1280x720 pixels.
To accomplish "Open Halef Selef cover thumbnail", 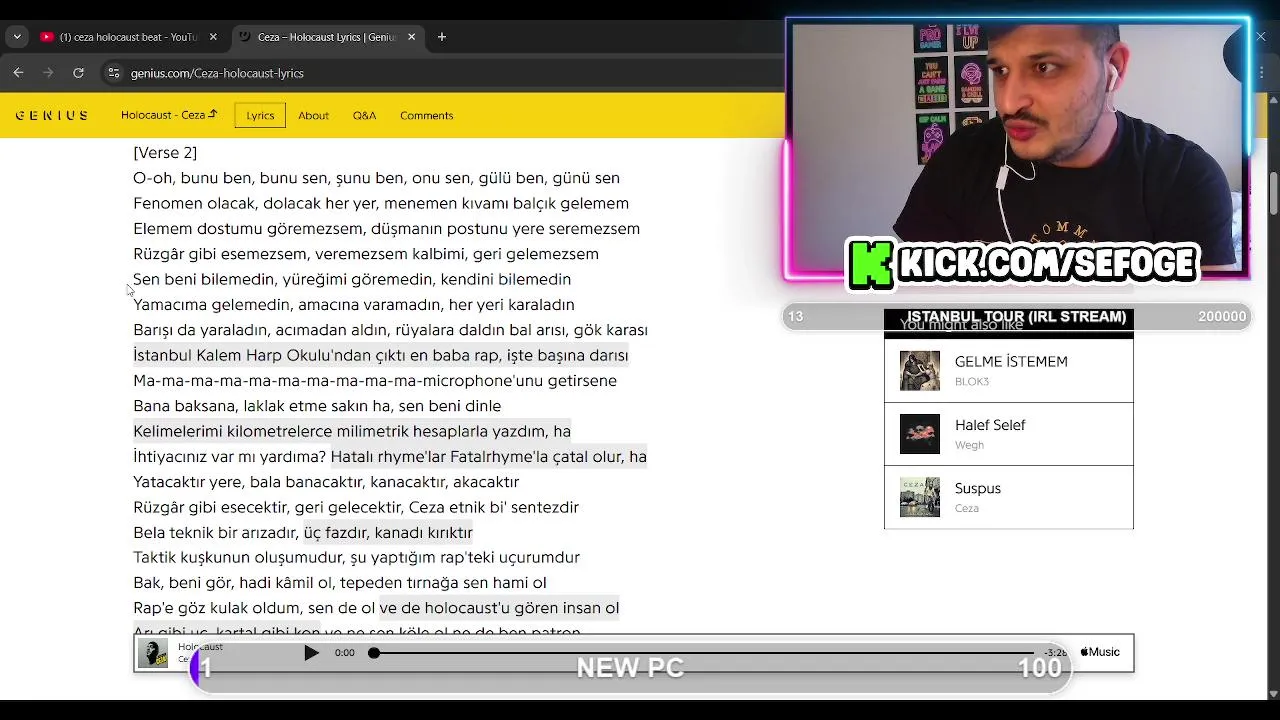I will (x=920, y=434).
